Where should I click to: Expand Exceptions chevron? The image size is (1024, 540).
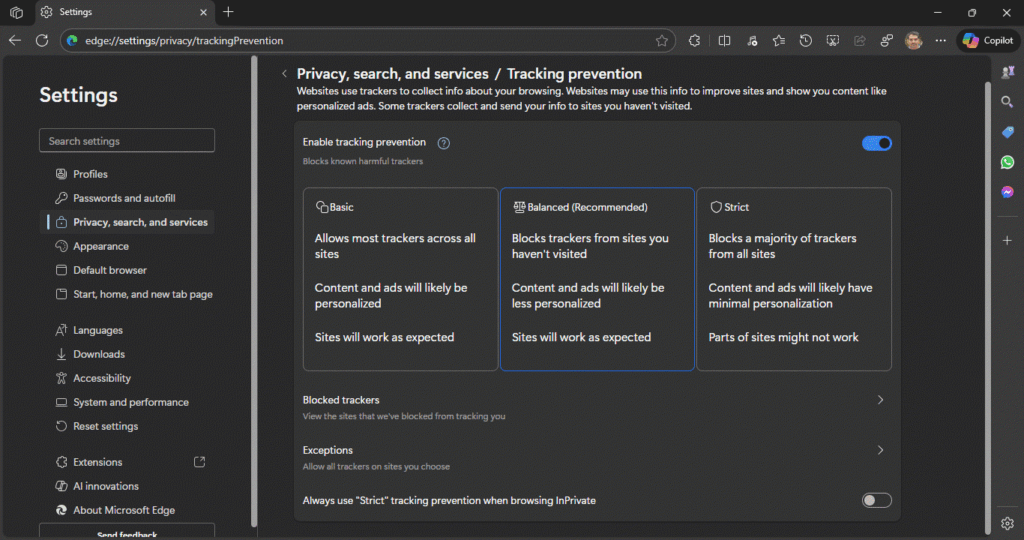tap(880, 450)
